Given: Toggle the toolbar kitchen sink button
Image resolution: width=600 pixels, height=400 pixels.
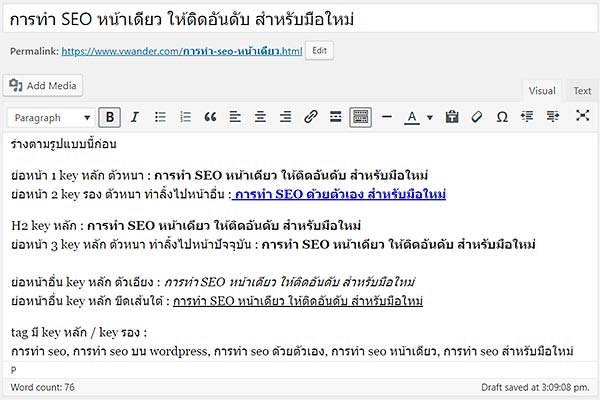Looking at the screenshot, I should (360, 117).
